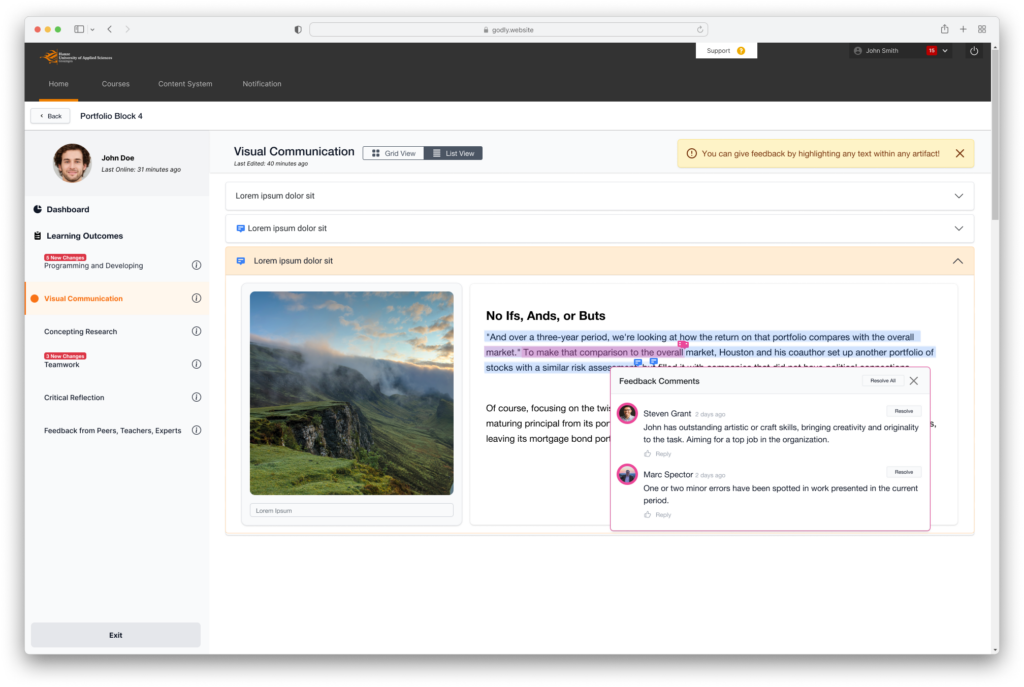Click the Safari forward arrow
This screenshot has height=687, width=1024.
pyautogui.click(x=127, y=29)
